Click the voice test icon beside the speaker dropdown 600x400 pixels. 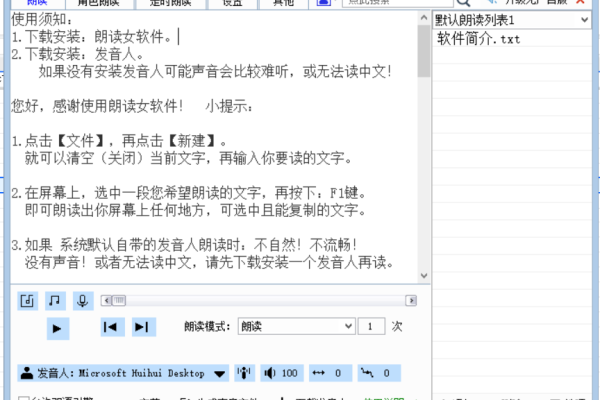tap(245, 373)
